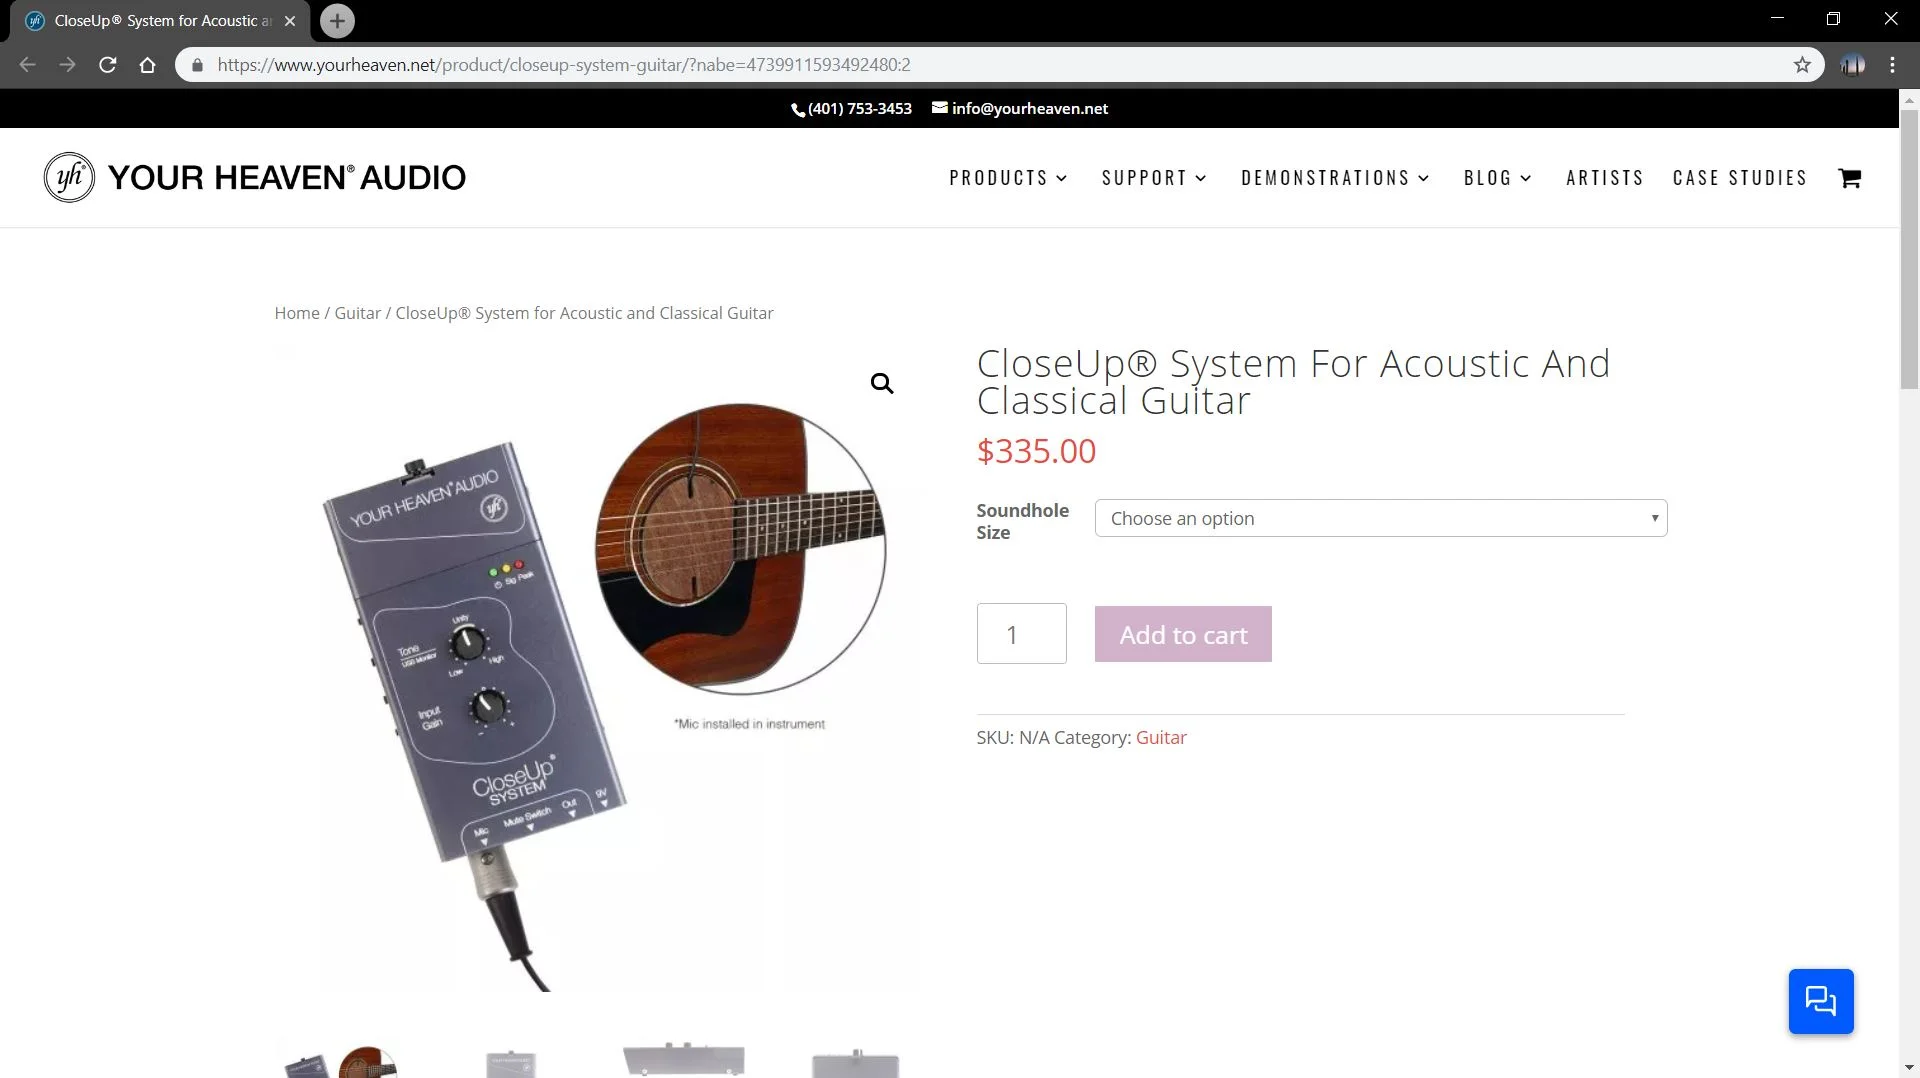Screen dimensions: 1920x1078
Task: Follow the Guitar category link
Action: pos(1161,738)
